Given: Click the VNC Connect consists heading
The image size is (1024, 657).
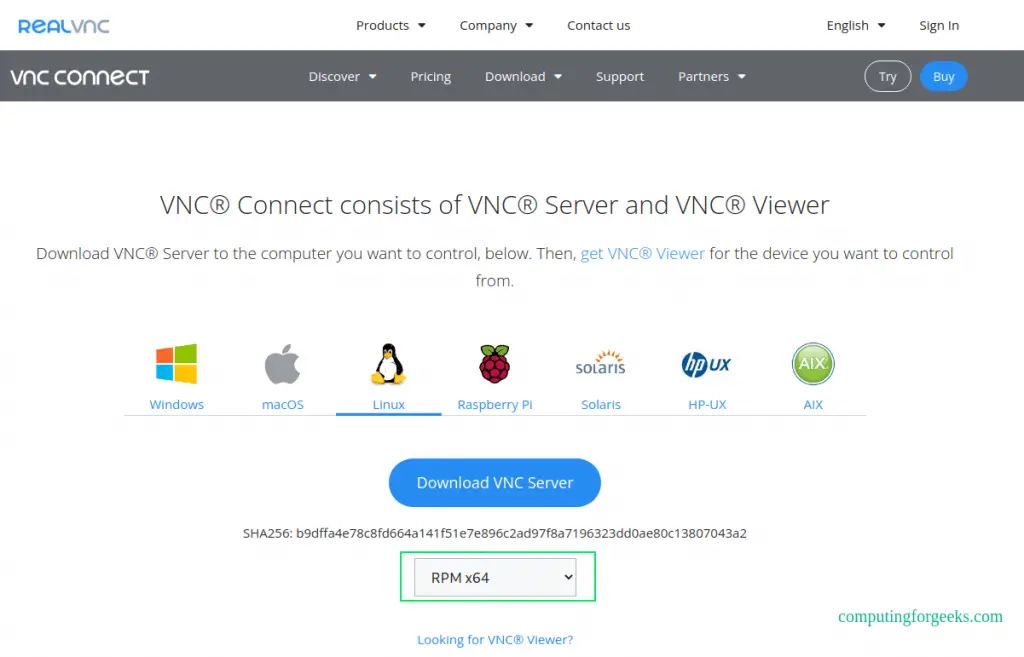Looking at the screenshot, I should 494,205.
